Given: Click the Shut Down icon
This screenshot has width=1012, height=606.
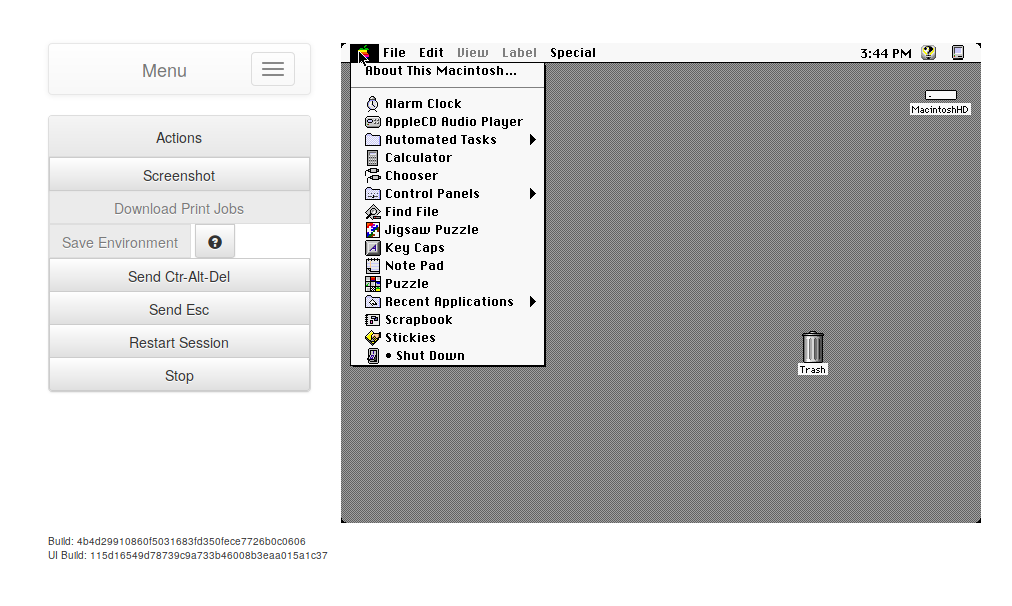Looking at the screenshot, I should coord(372,356).
